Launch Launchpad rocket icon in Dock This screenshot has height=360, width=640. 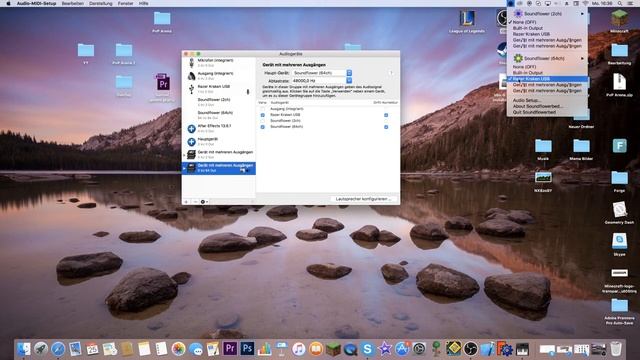[40, 349]
